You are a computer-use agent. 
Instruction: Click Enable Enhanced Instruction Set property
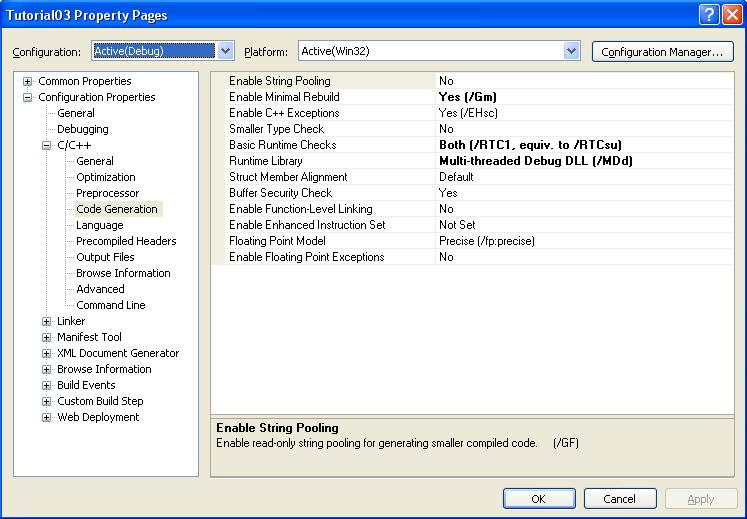click(x=307, y=225)
